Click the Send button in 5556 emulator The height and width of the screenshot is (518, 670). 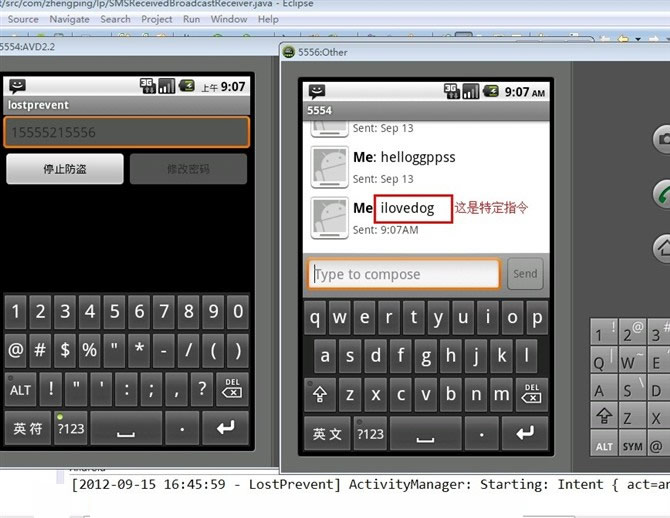tap(525, 274)
